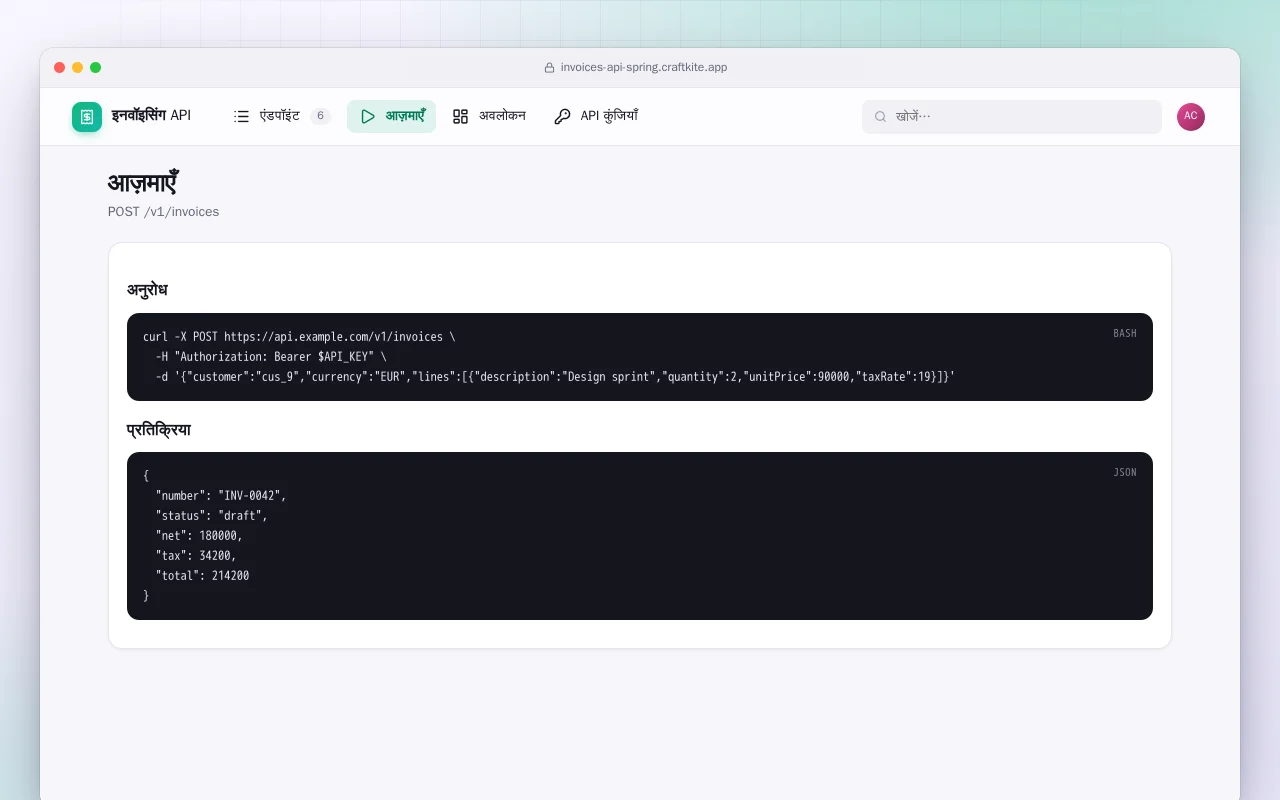Click the endpoint count badge 6
Viewport: 1280px width, 800px height.
click(320, 116)
